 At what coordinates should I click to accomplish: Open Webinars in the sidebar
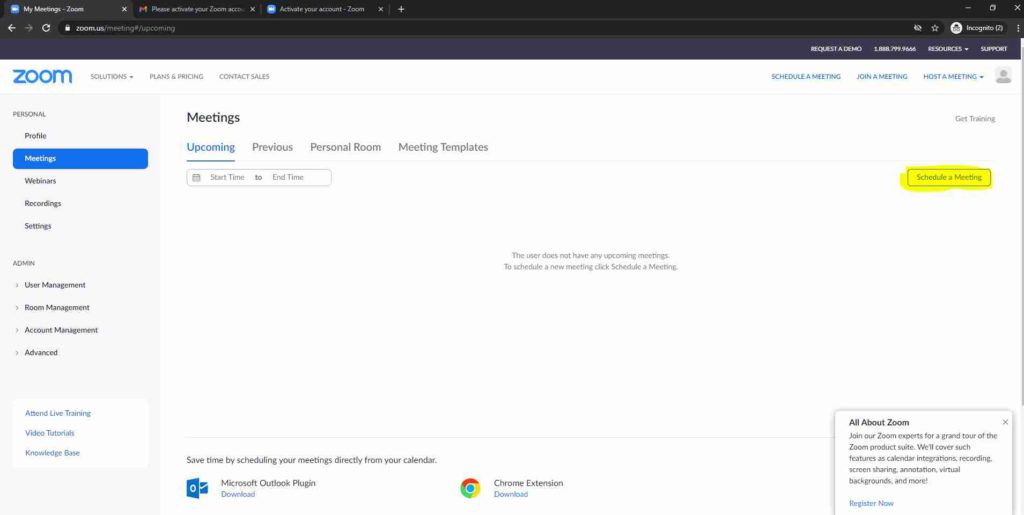(x=40, y=181)
